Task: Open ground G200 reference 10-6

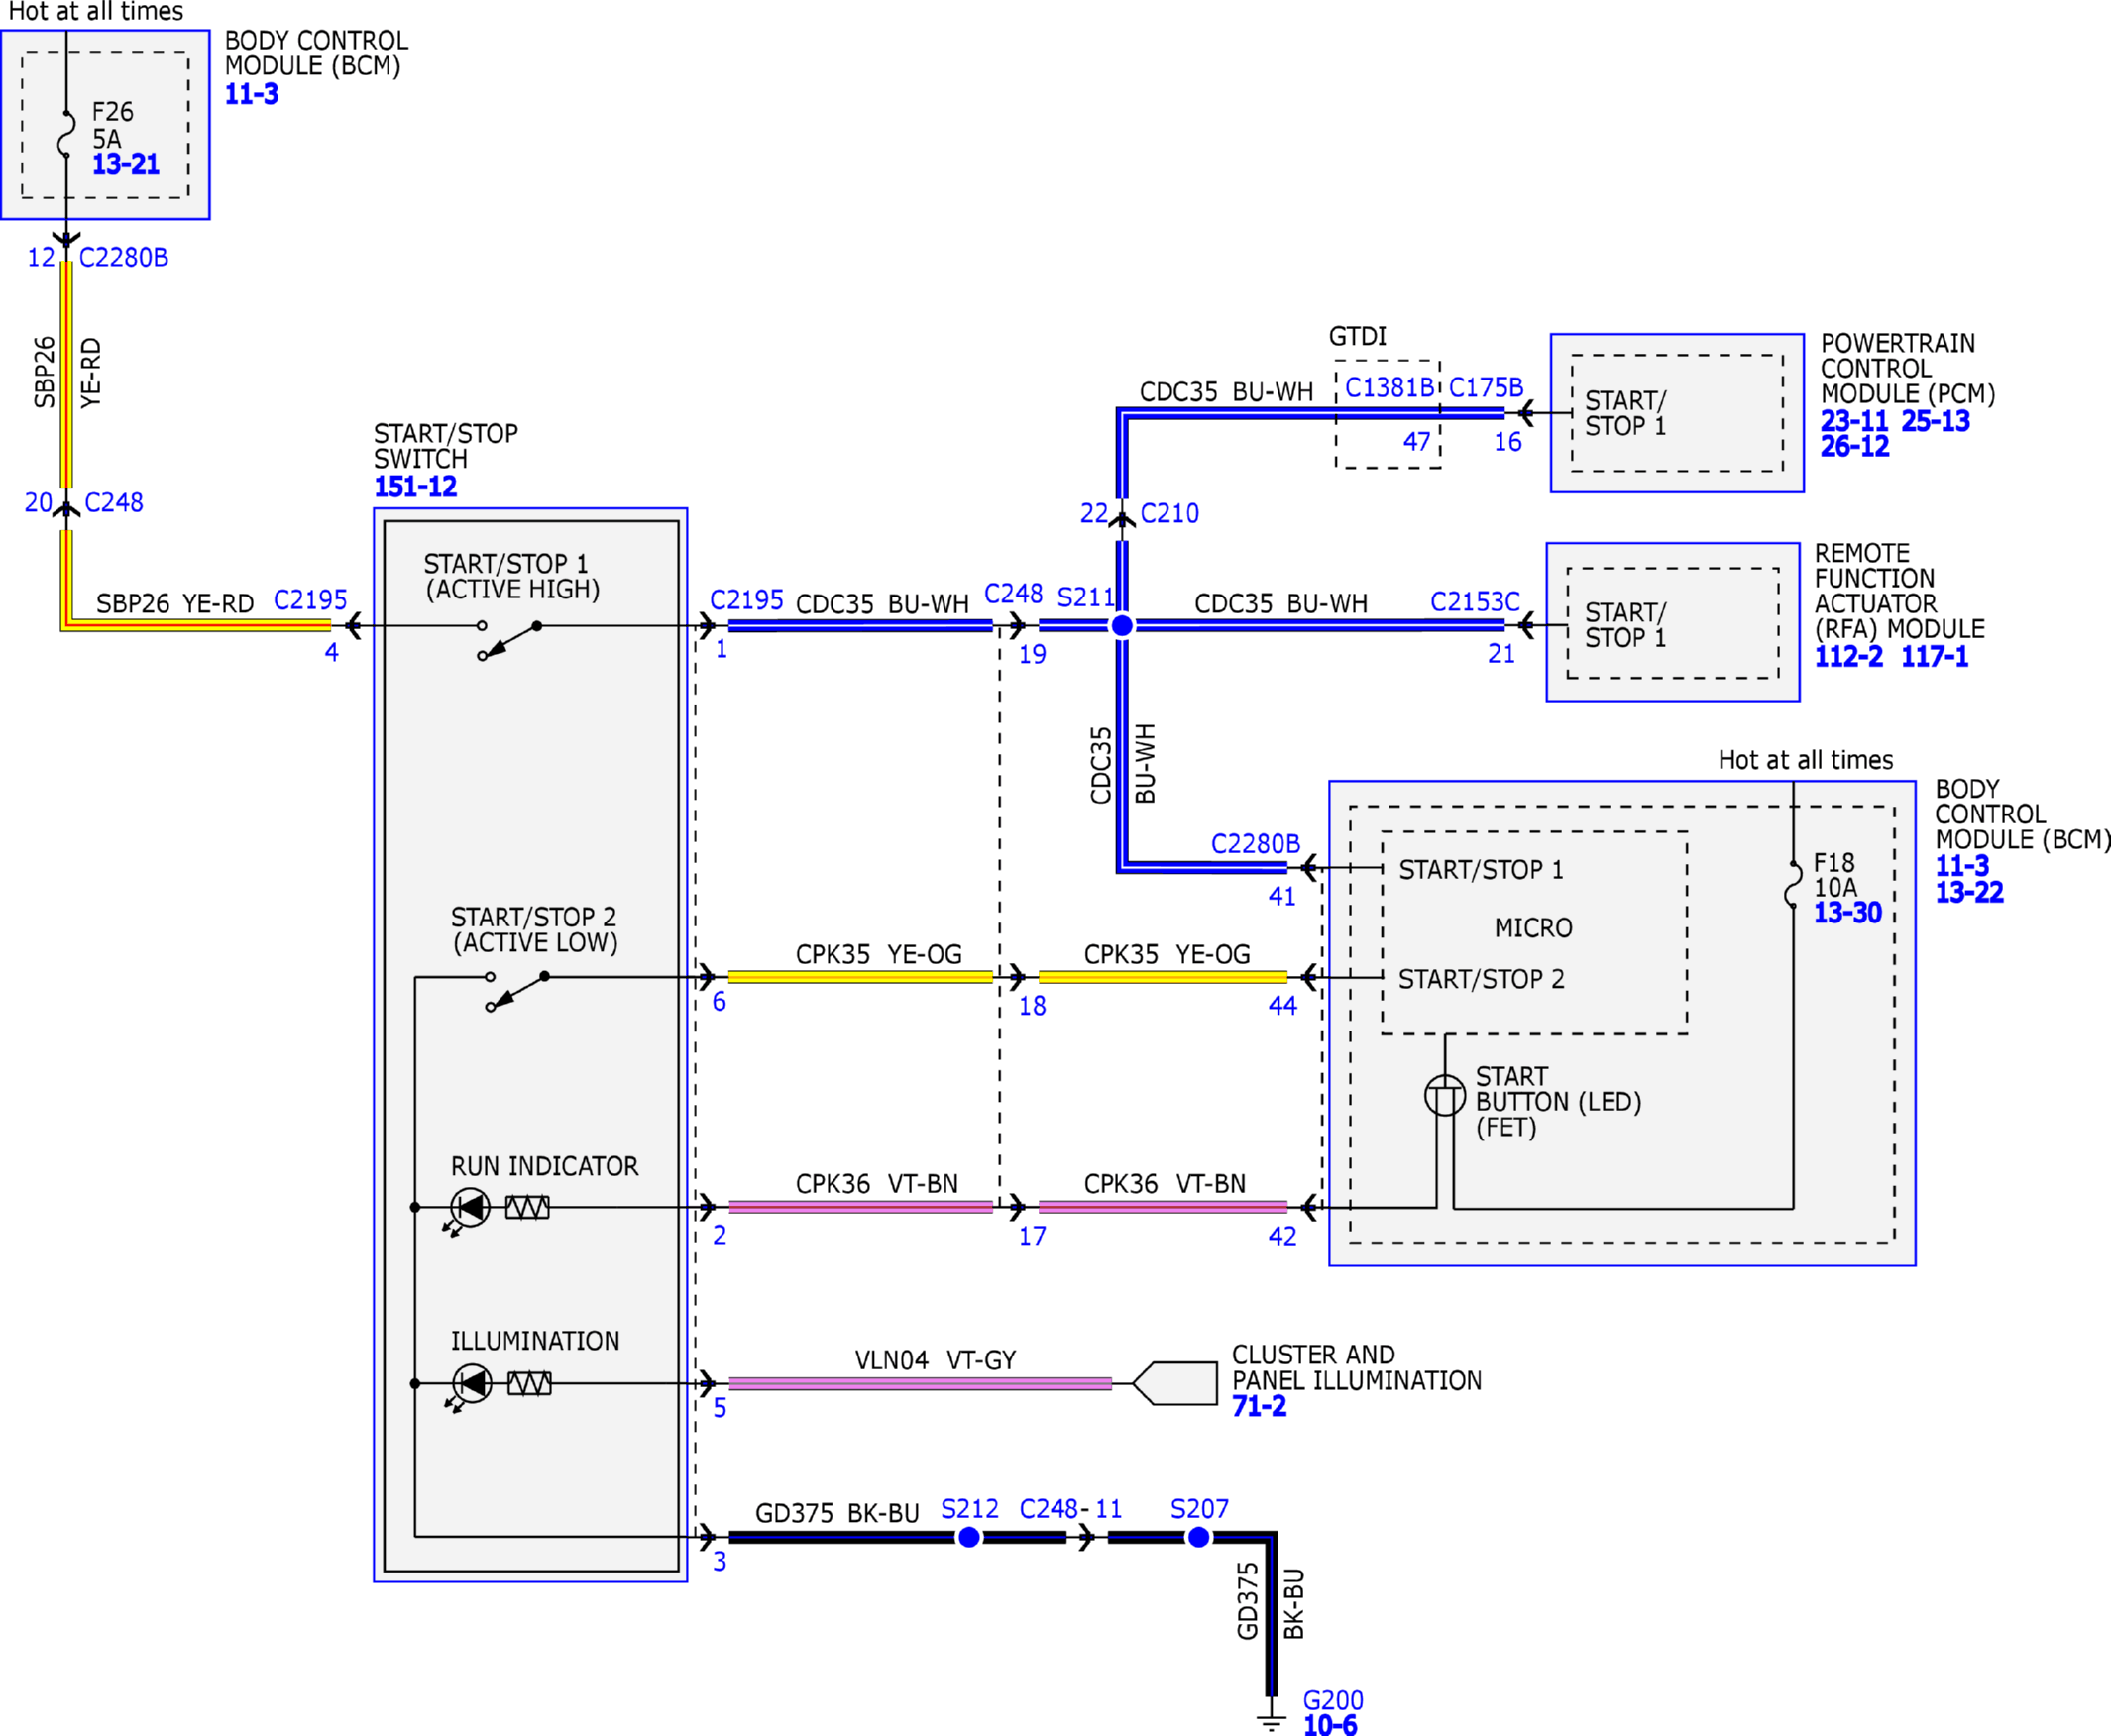Action: click(x=1330, y=1724)
